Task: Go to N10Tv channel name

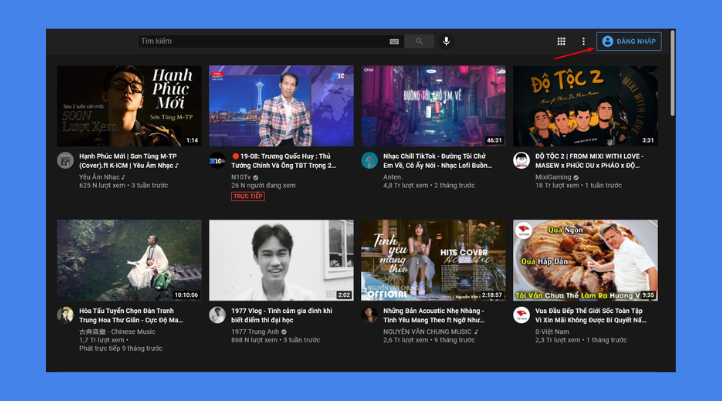Action: point(241,177)
